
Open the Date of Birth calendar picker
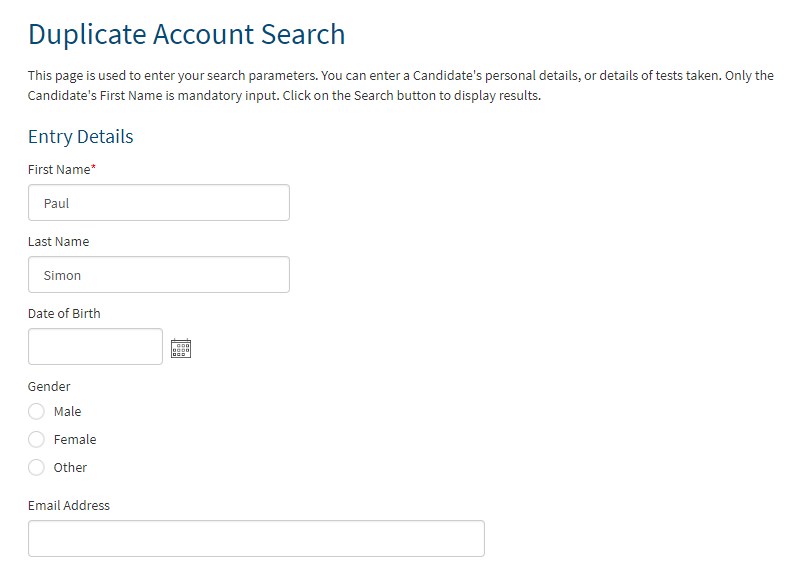coord(181,348)
